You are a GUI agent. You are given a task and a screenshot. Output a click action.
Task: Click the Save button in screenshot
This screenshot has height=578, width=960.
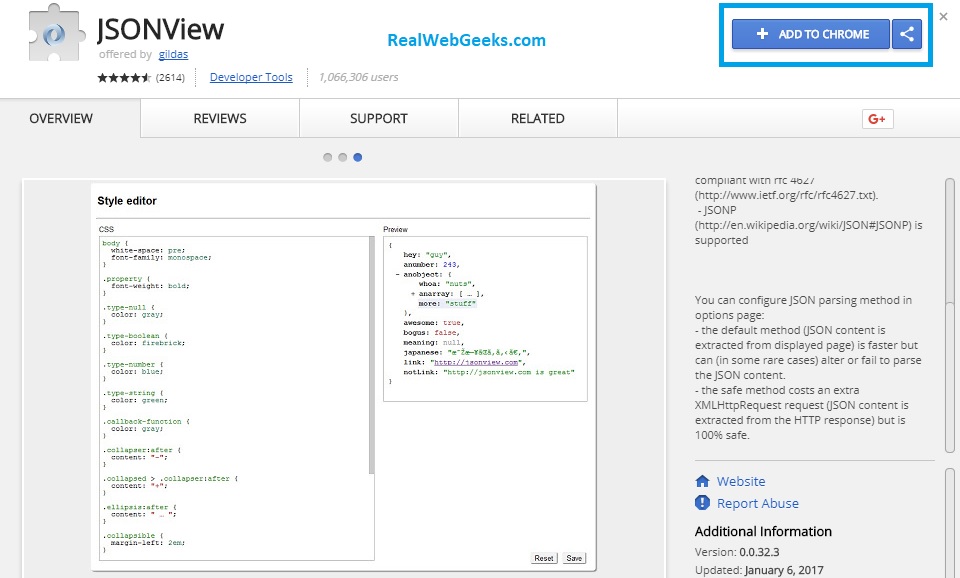point(574,558)
